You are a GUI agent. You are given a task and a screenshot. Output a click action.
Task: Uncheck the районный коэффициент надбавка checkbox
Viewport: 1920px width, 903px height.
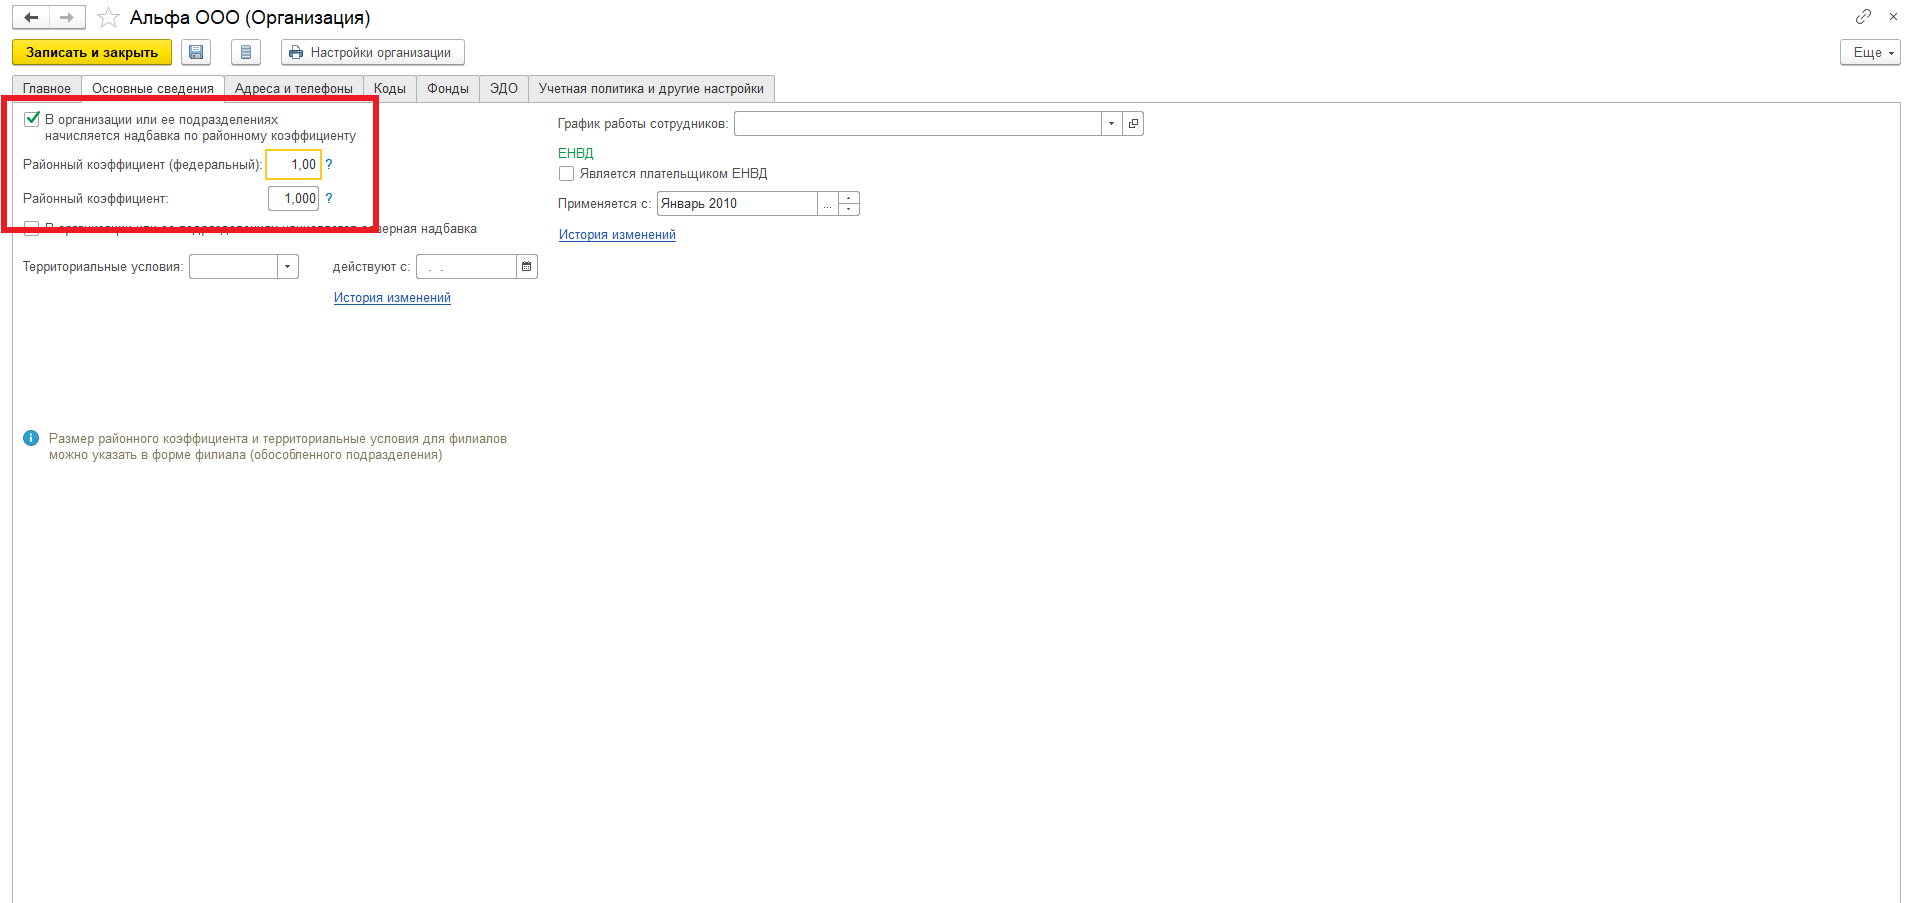32,119
